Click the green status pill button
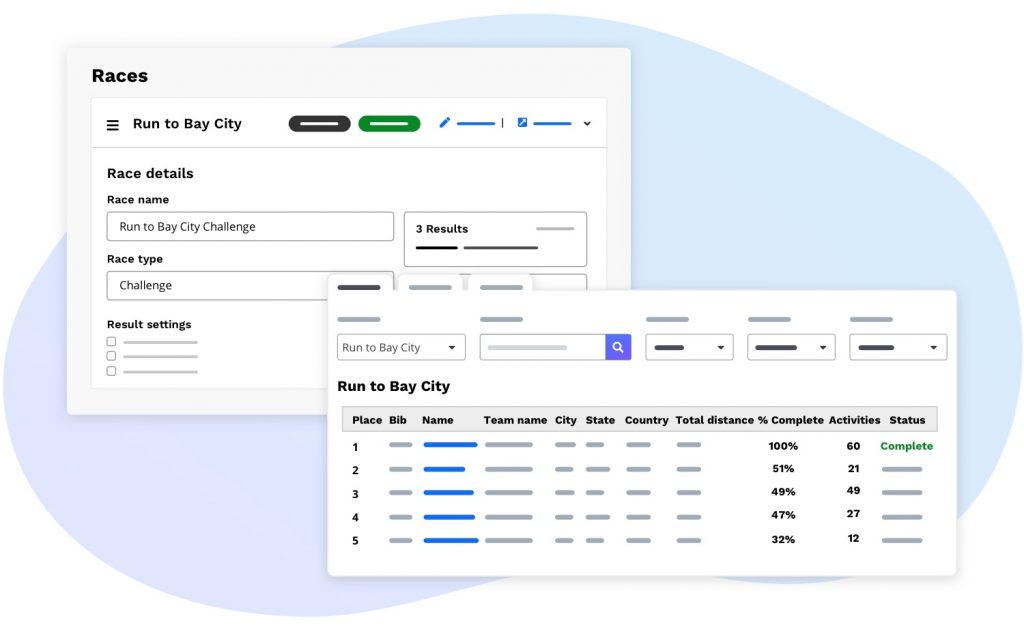The height and width of the screenshot is (625, 1024). point(389,124)
